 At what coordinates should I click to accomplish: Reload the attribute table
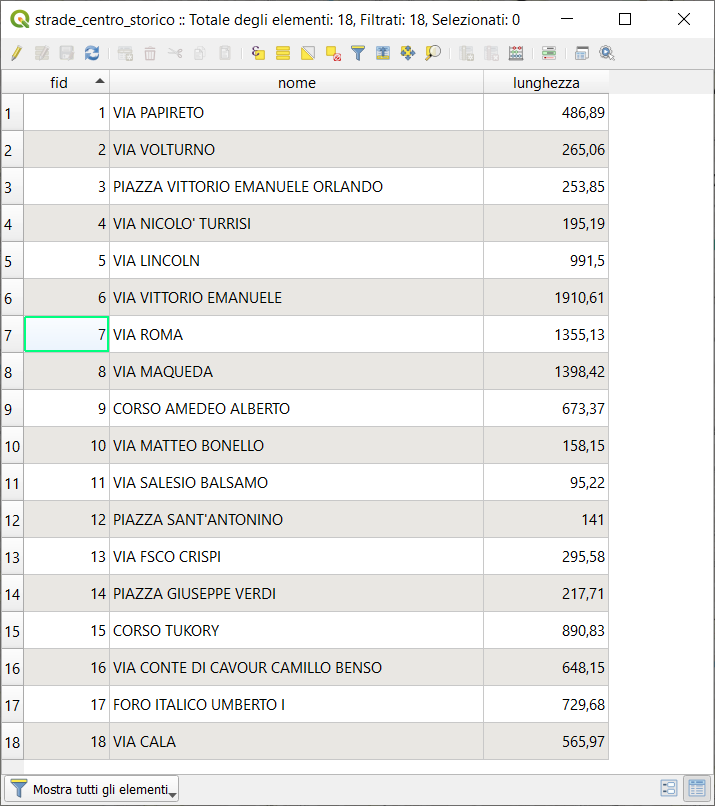tap(92, 53)
